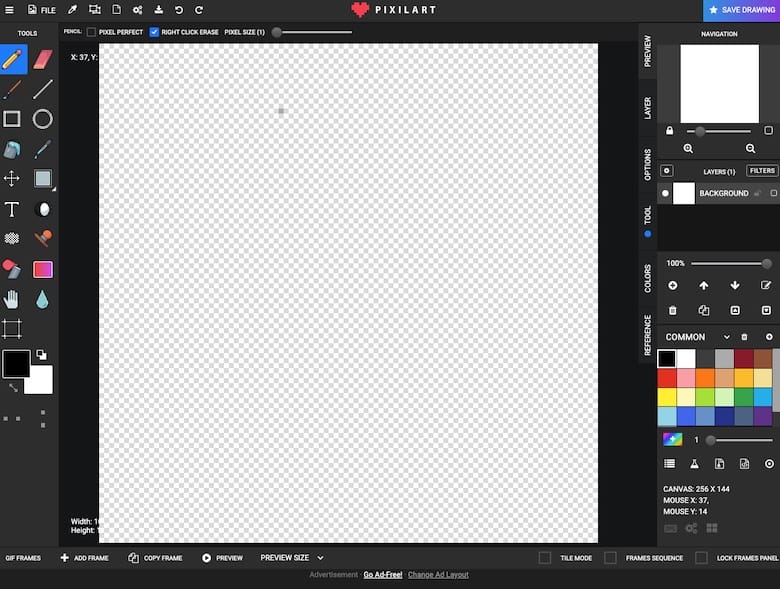Move layer down with the down arrow
This screenshot has width=780, height=589.
pos(735,285)
